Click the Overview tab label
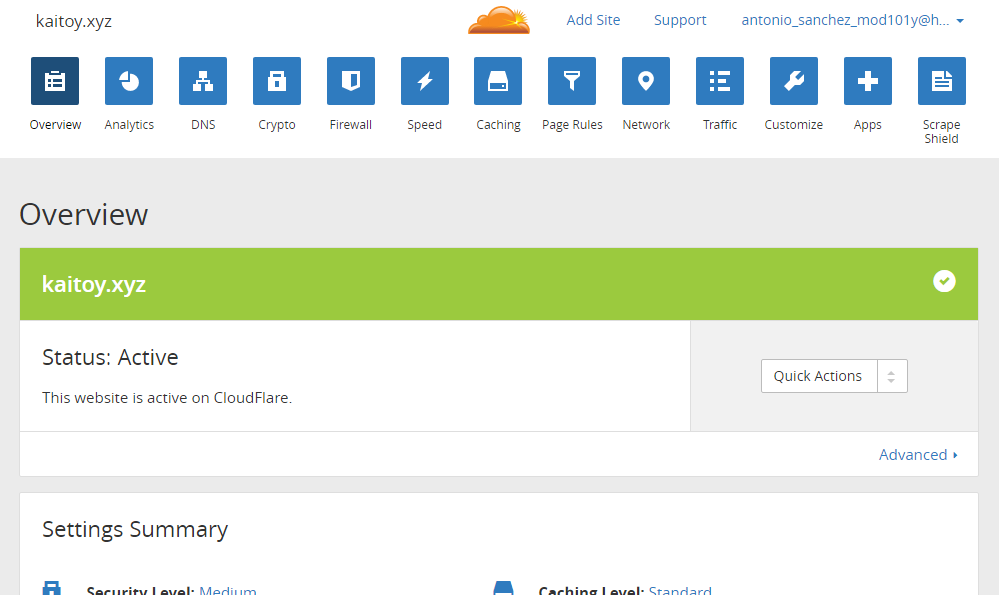The height and width of the screenshot is (595, 1000). click(55, 125)
